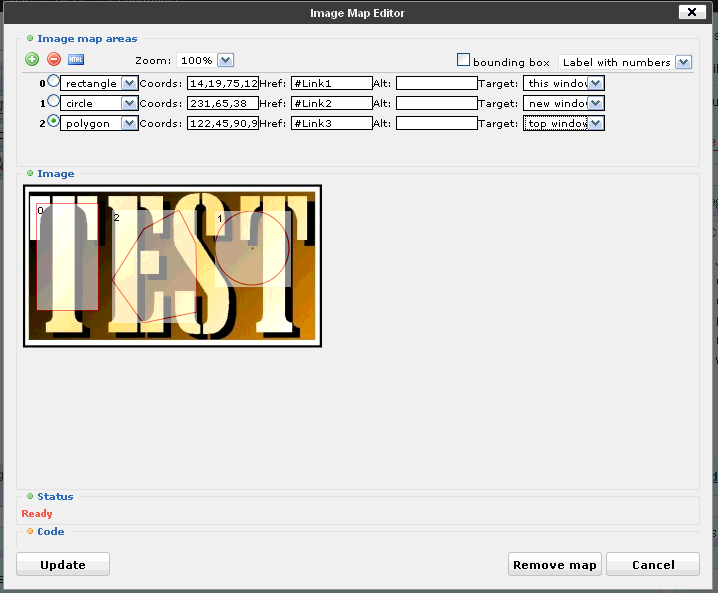Open the 'new window' target dropdown
Screen dimensions: 718x593
[564, 103]
